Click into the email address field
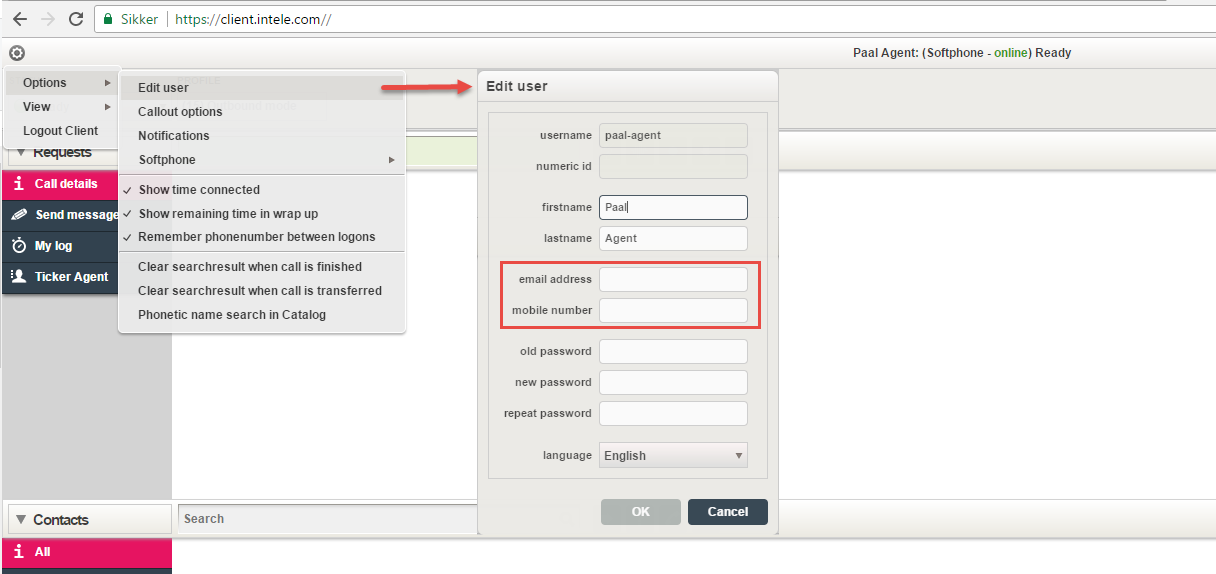 673,280
